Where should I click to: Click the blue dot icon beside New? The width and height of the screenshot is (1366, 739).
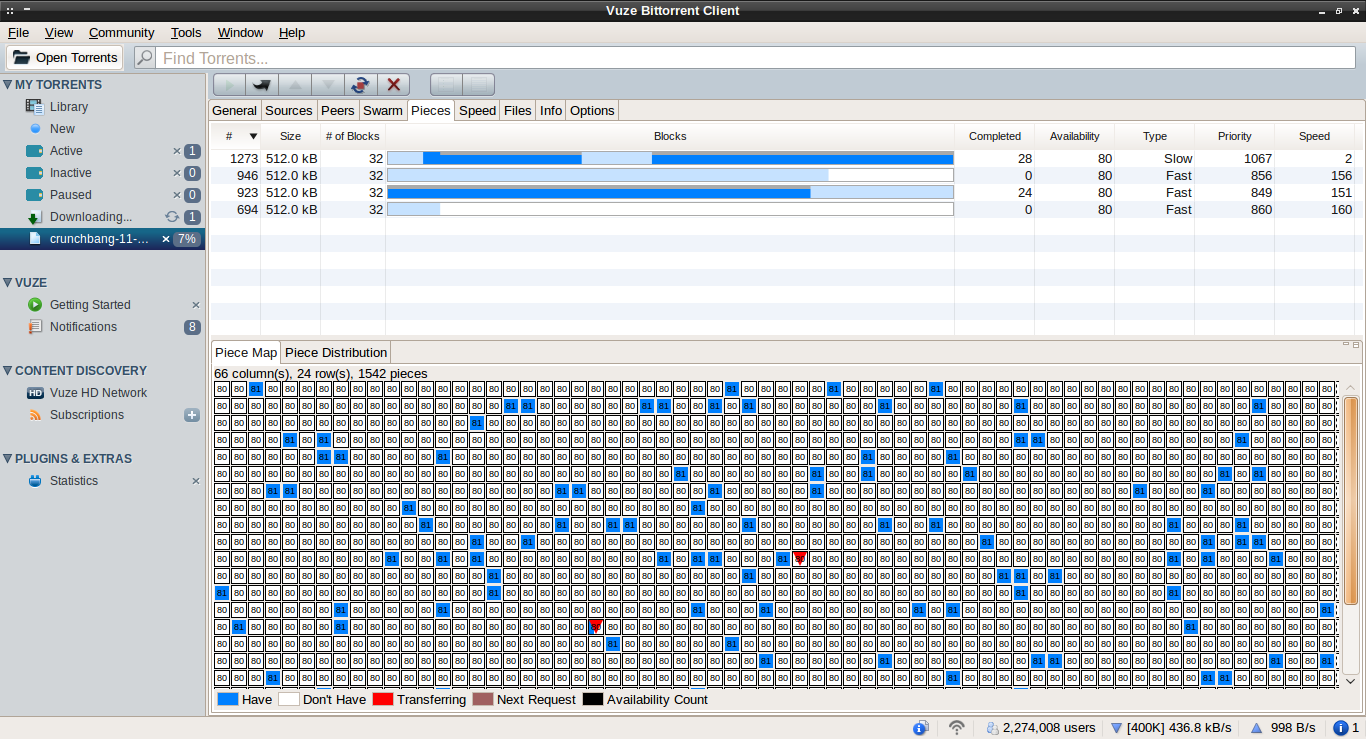[35, 129]
